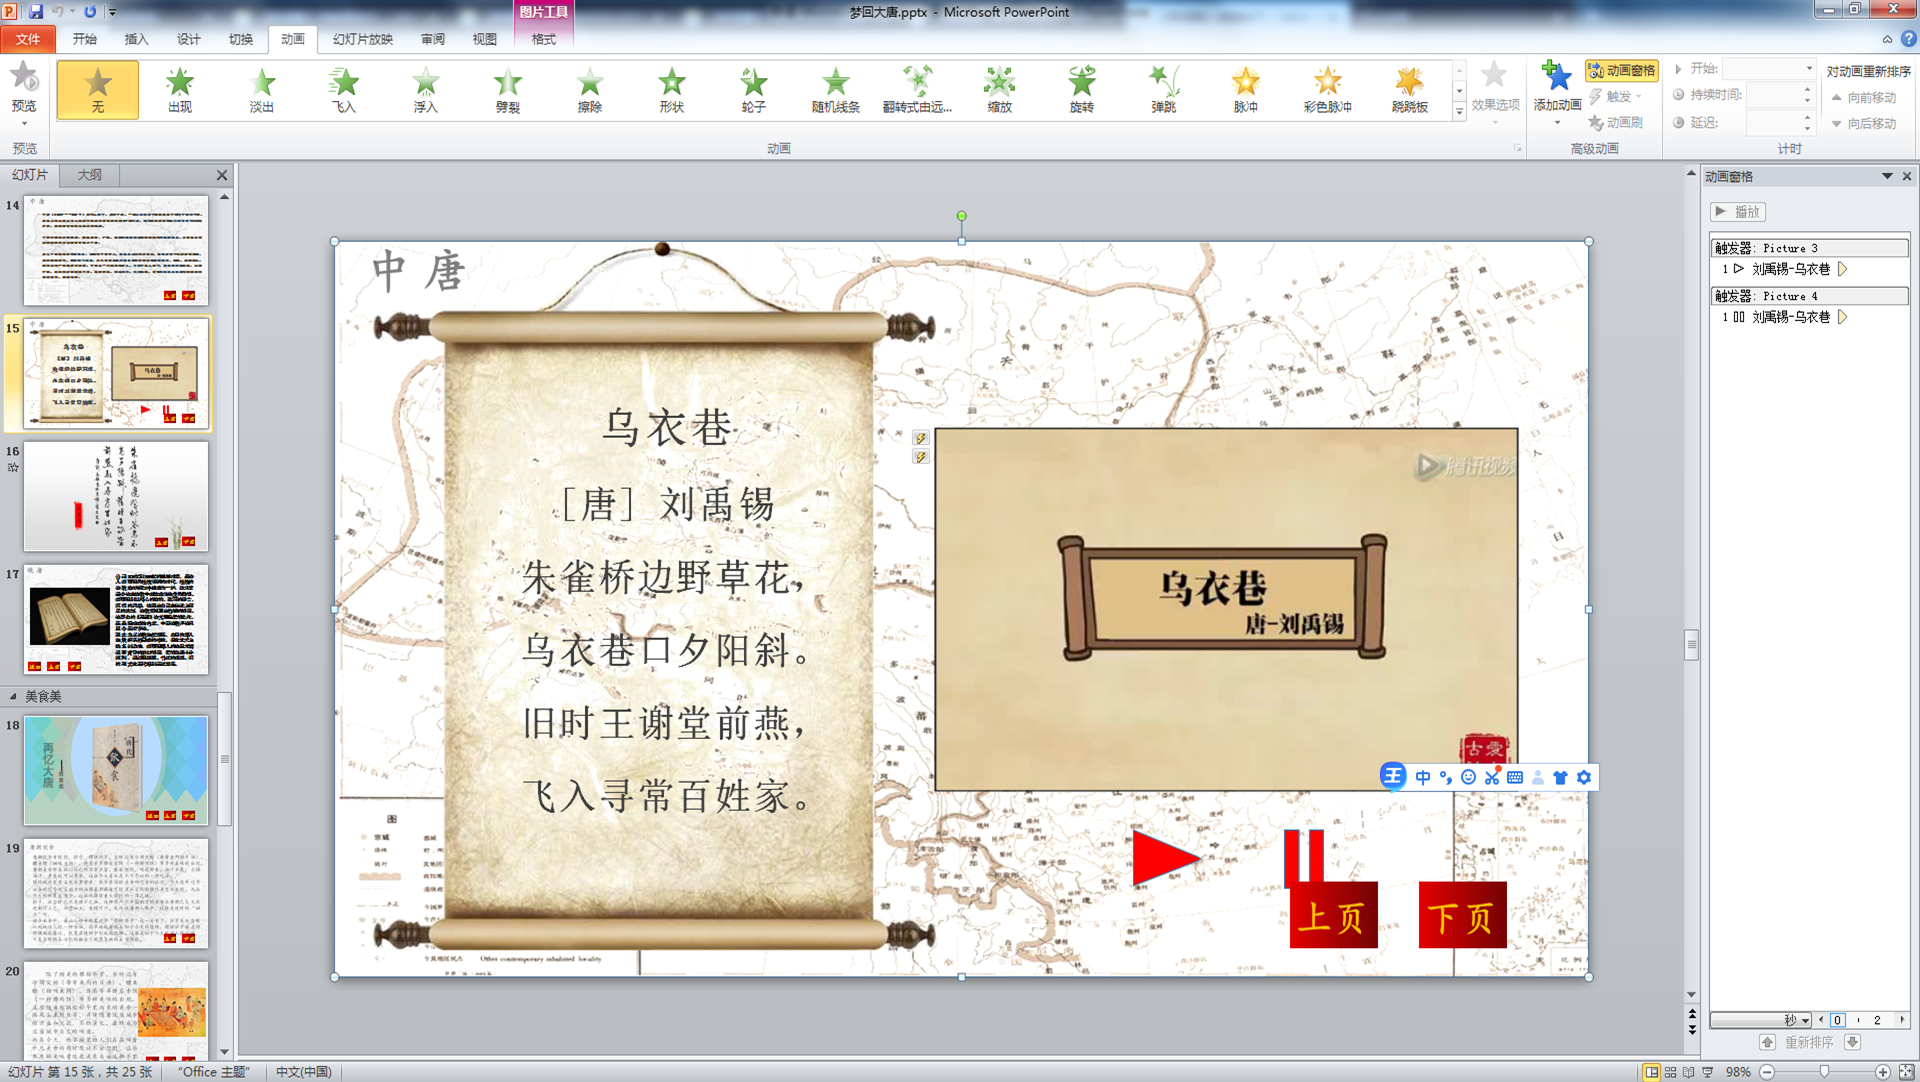Apply the 脉冲 (Pulse) emphasis animation

1245,90
